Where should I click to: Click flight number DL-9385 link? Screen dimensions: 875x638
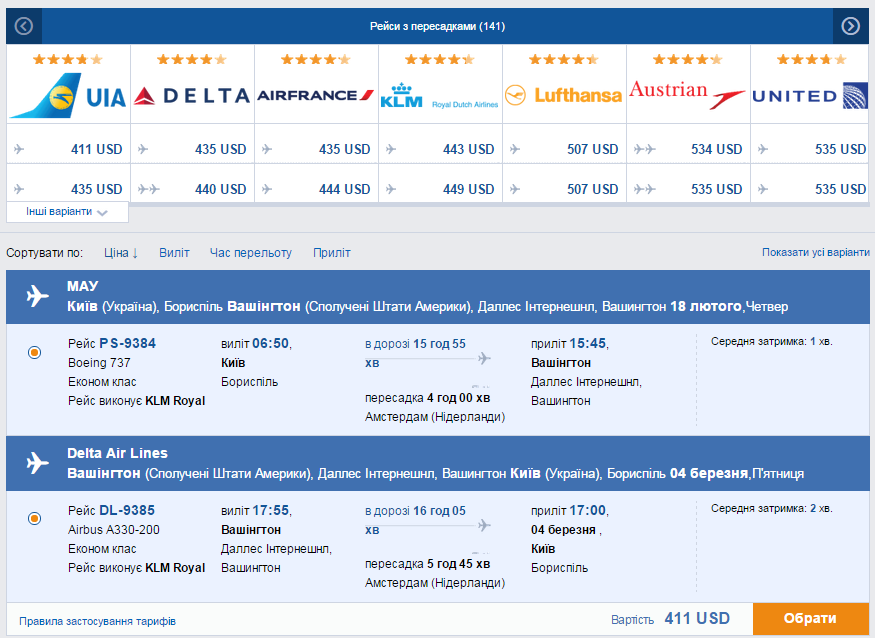(127, 510)
